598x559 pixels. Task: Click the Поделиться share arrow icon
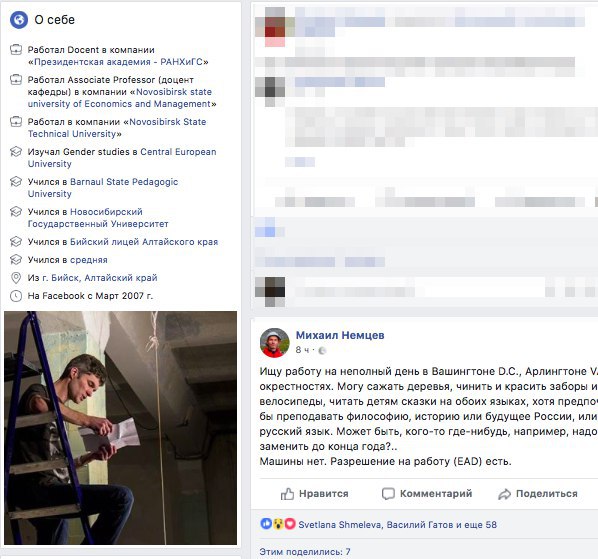504,494
